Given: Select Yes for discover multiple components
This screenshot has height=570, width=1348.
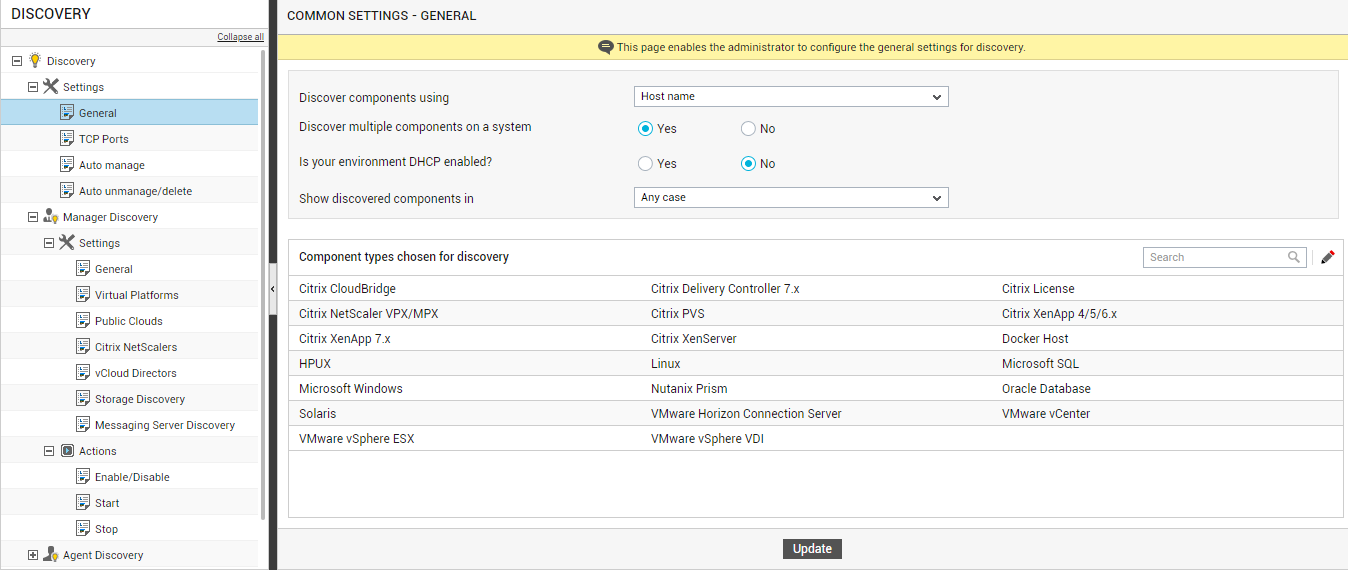Looking at the screenshot, I should coord(645,129).
